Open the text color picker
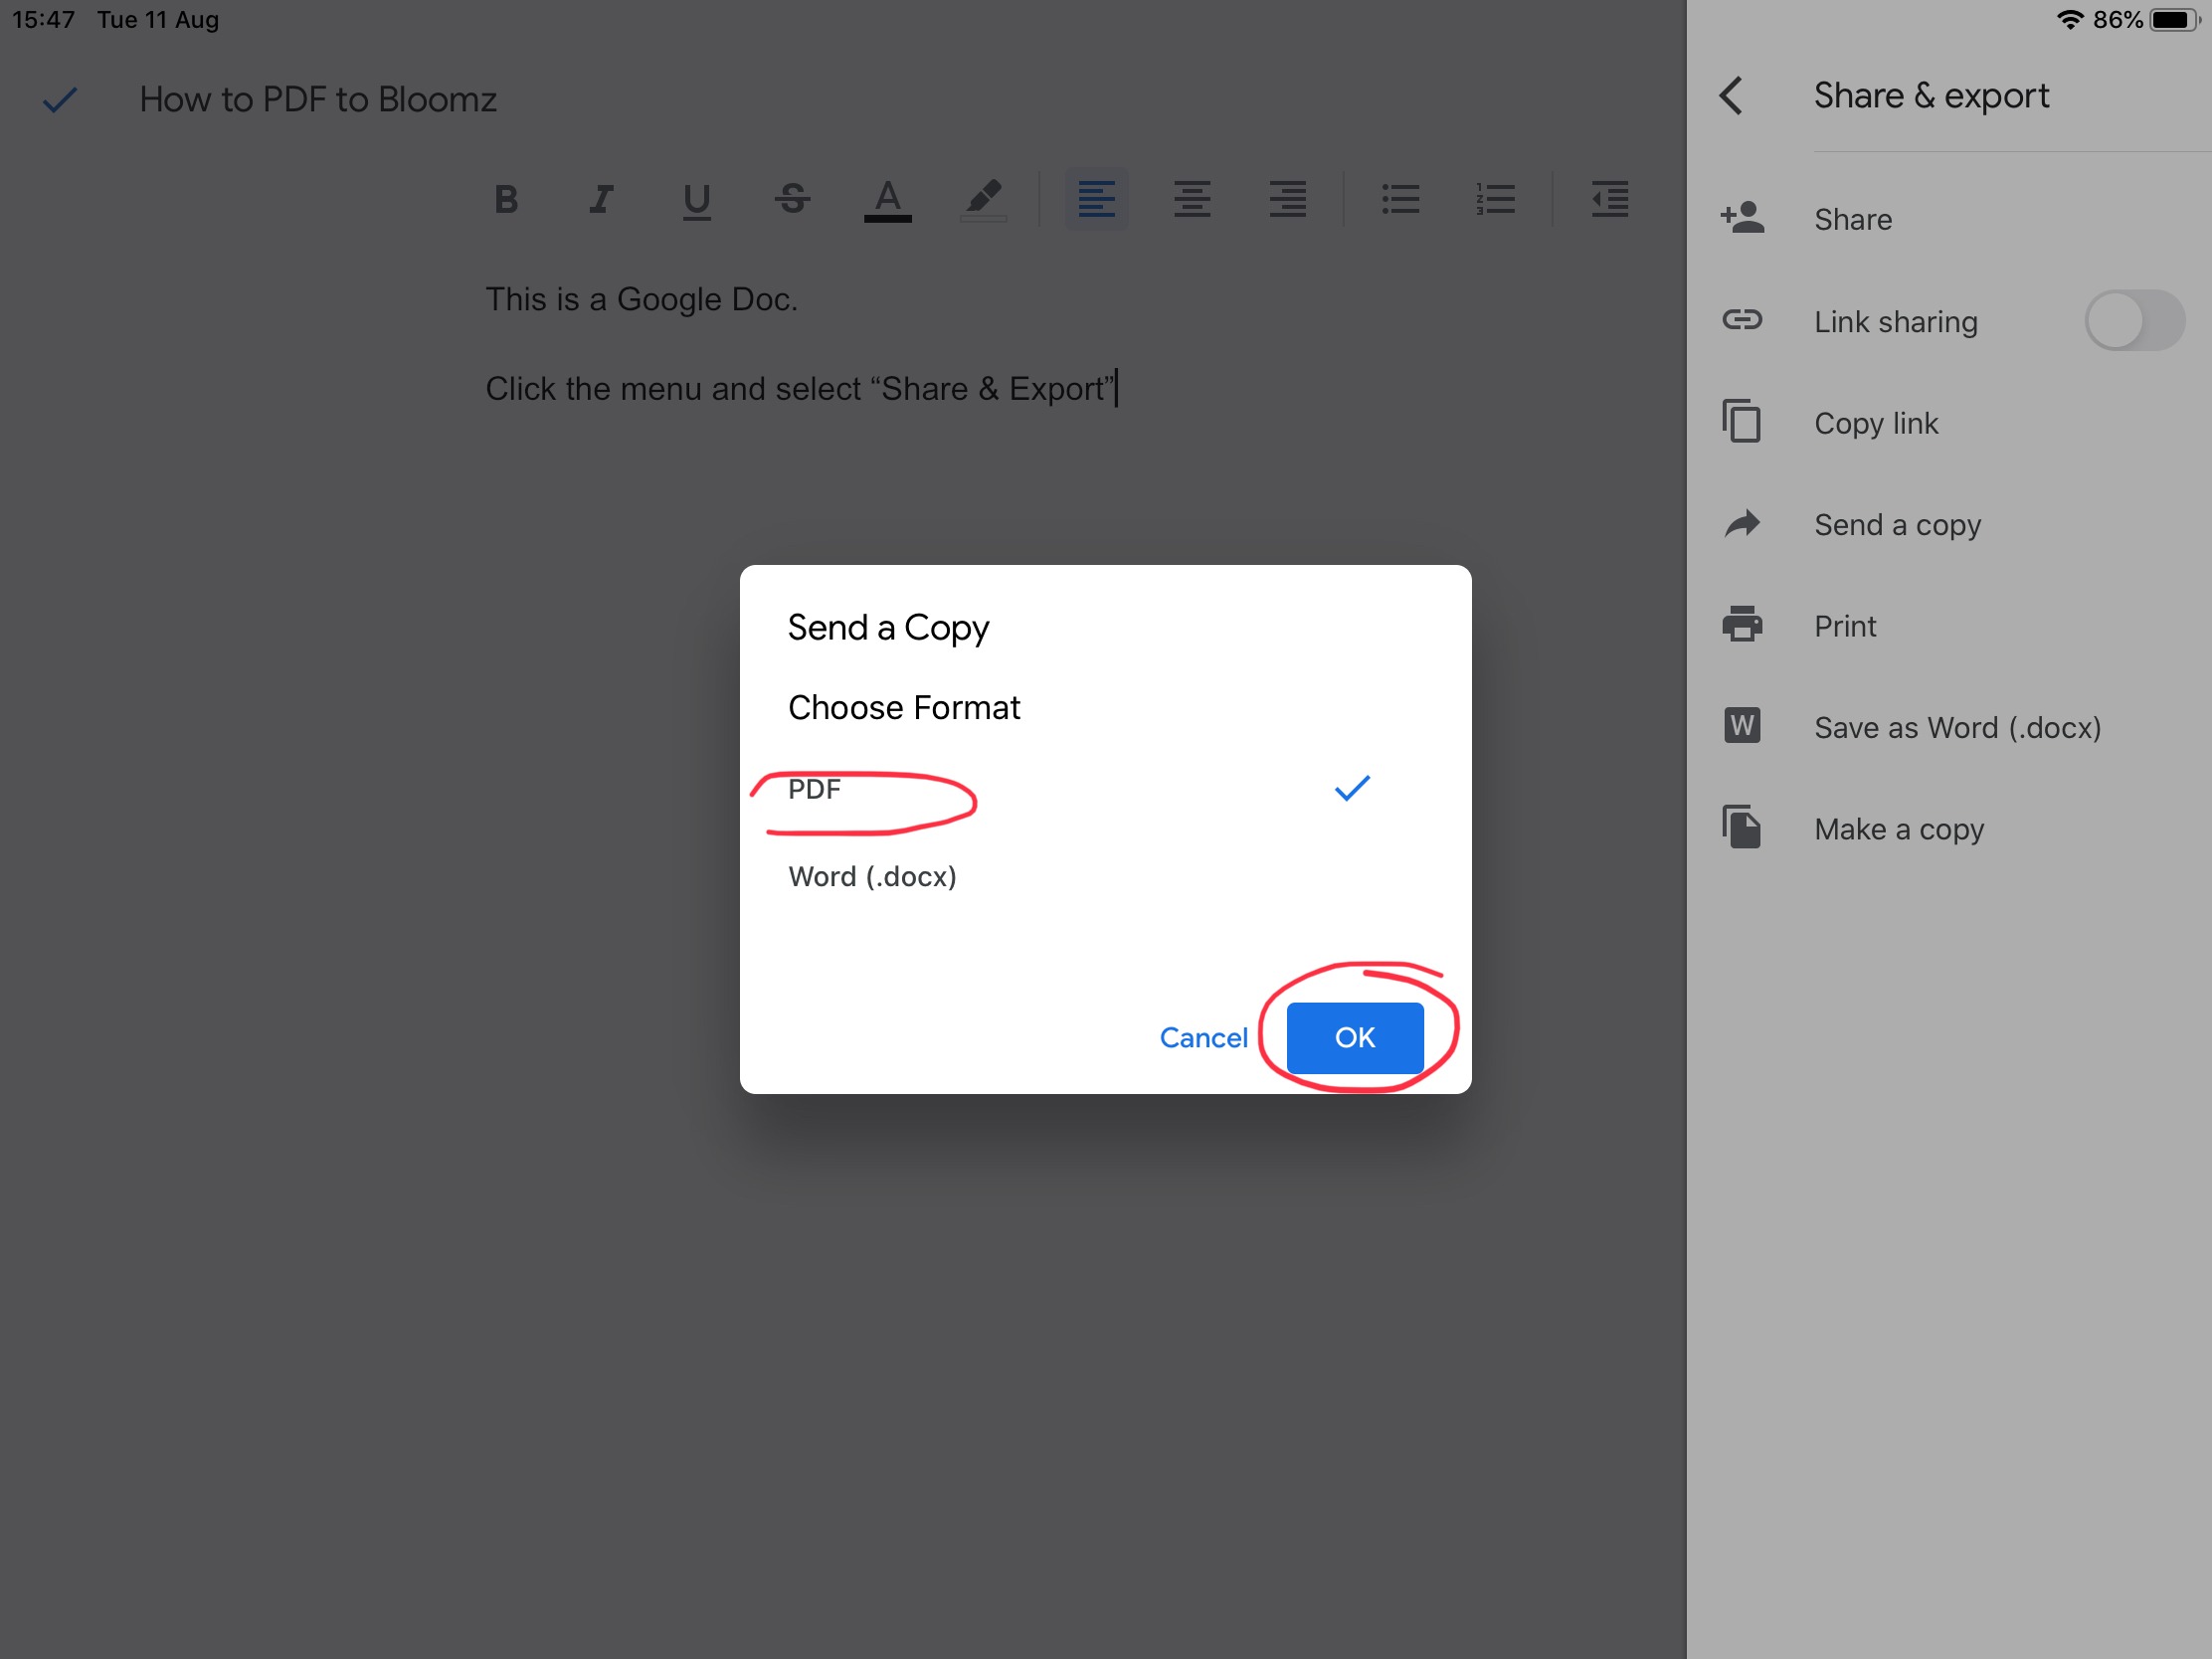The width and height of the screenshot is (2212, 1659). [887, 199]
